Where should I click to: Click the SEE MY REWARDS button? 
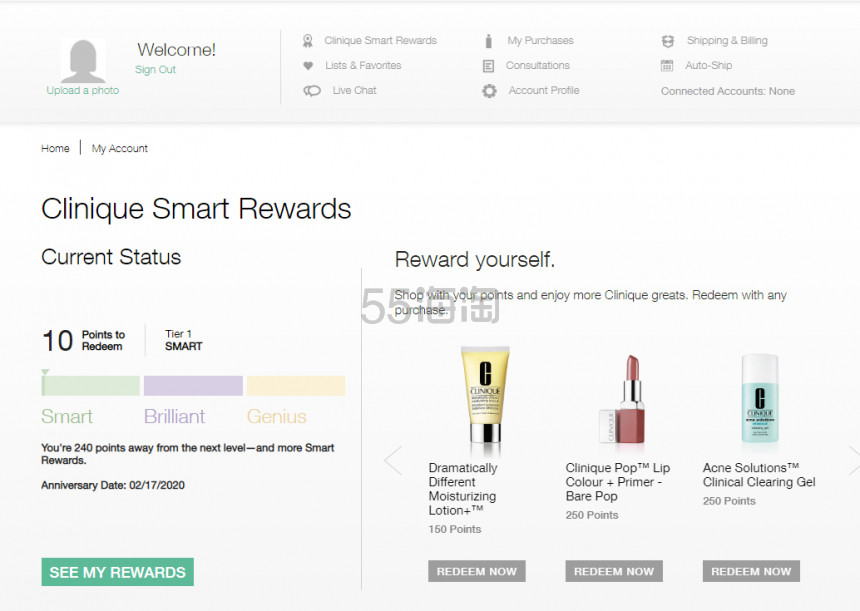click(117, 572)
